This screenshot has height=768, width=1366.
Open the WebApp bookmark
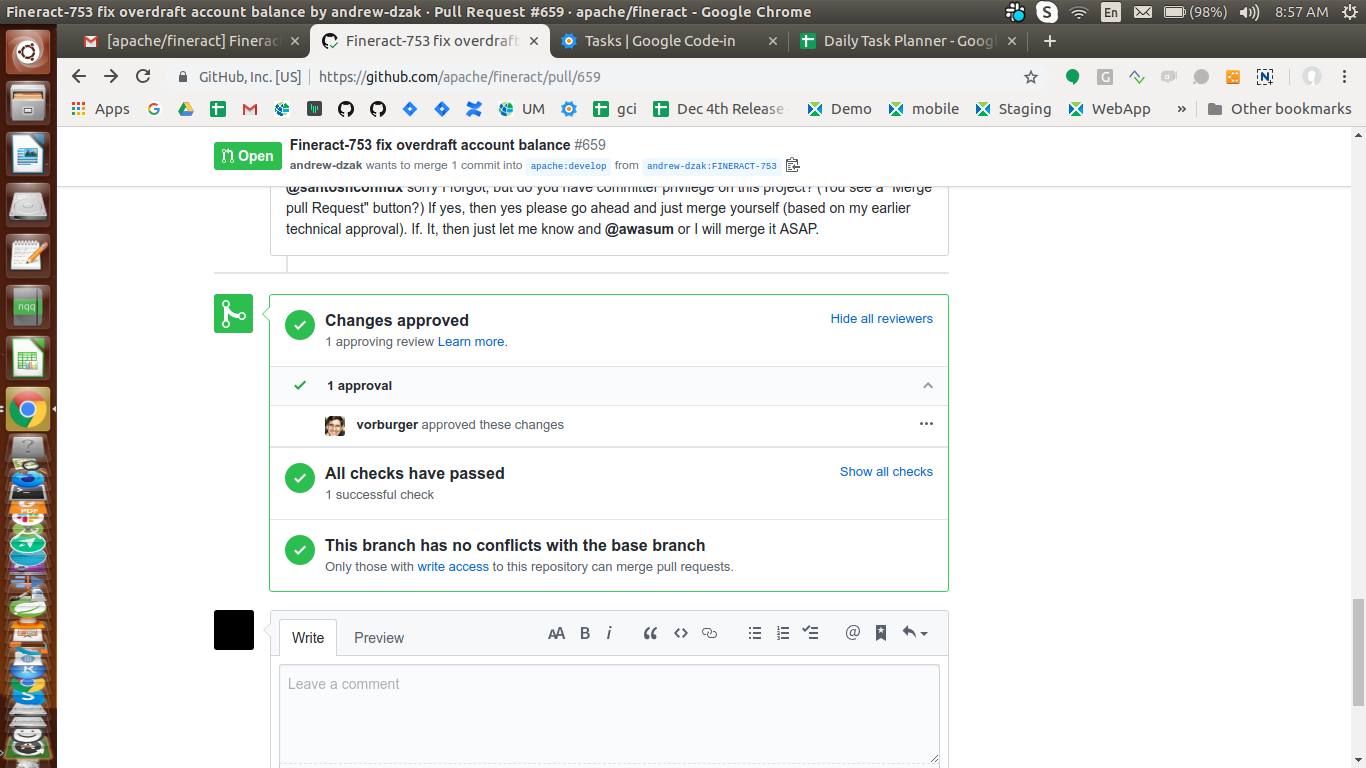click(1110, 109)
